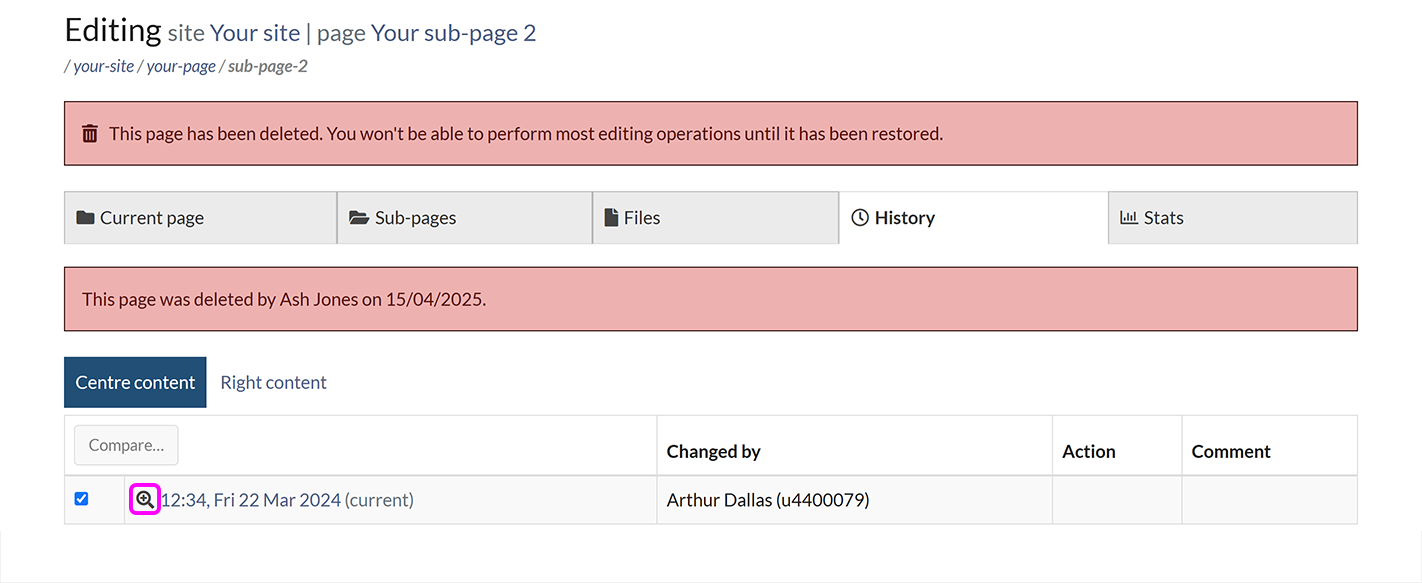Screen dimensions: 1422x583
Task: Click the document icon beside Files
Action: point(611,218)
